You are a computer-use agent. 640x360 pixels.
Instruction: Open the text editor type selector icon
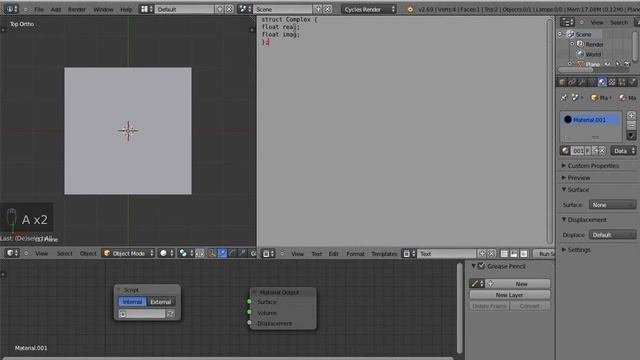[268, 254]
